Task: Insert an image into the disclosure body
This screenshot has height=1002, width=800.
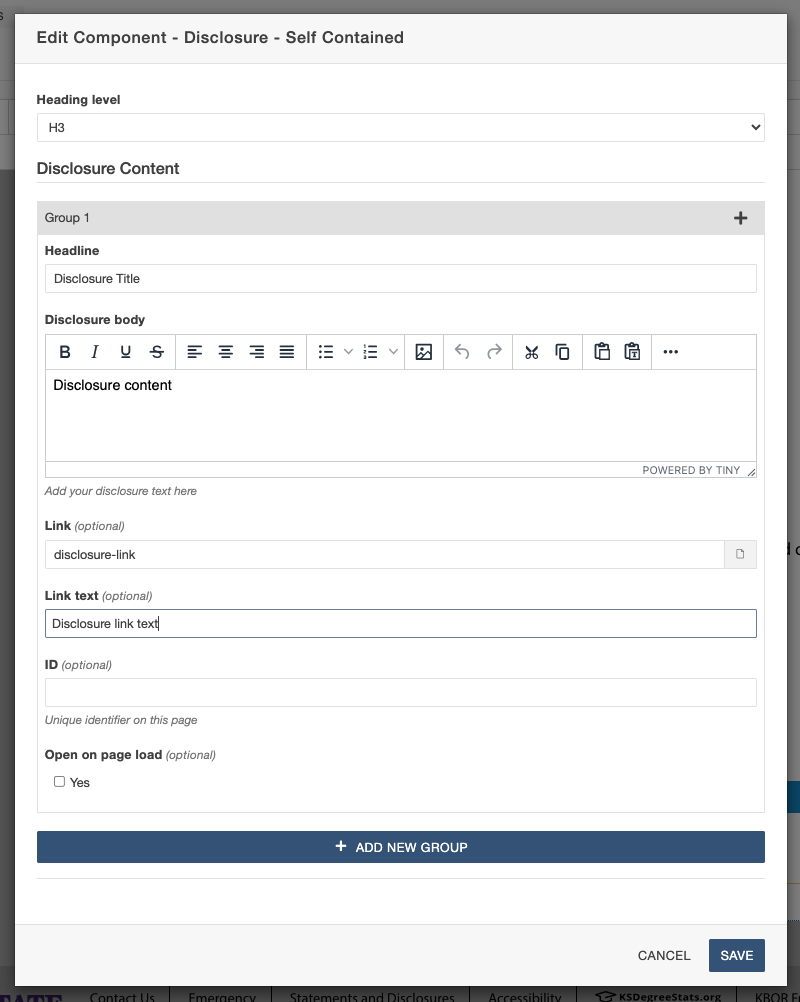Action: coord(423,351)
